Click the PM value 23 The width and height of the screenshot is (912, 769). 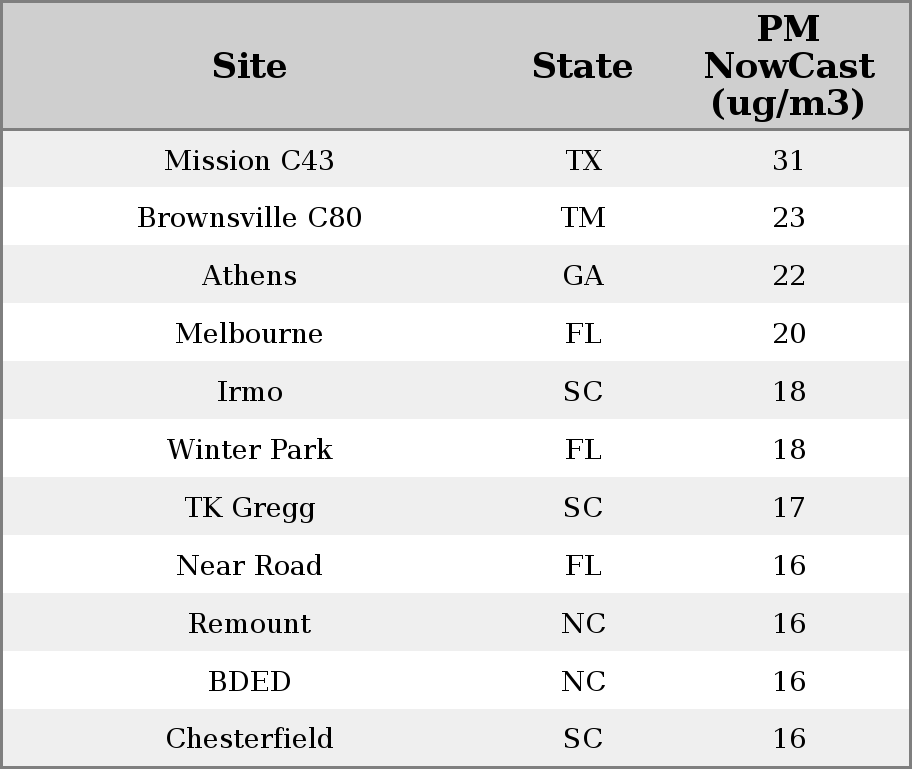click(788, 218)
